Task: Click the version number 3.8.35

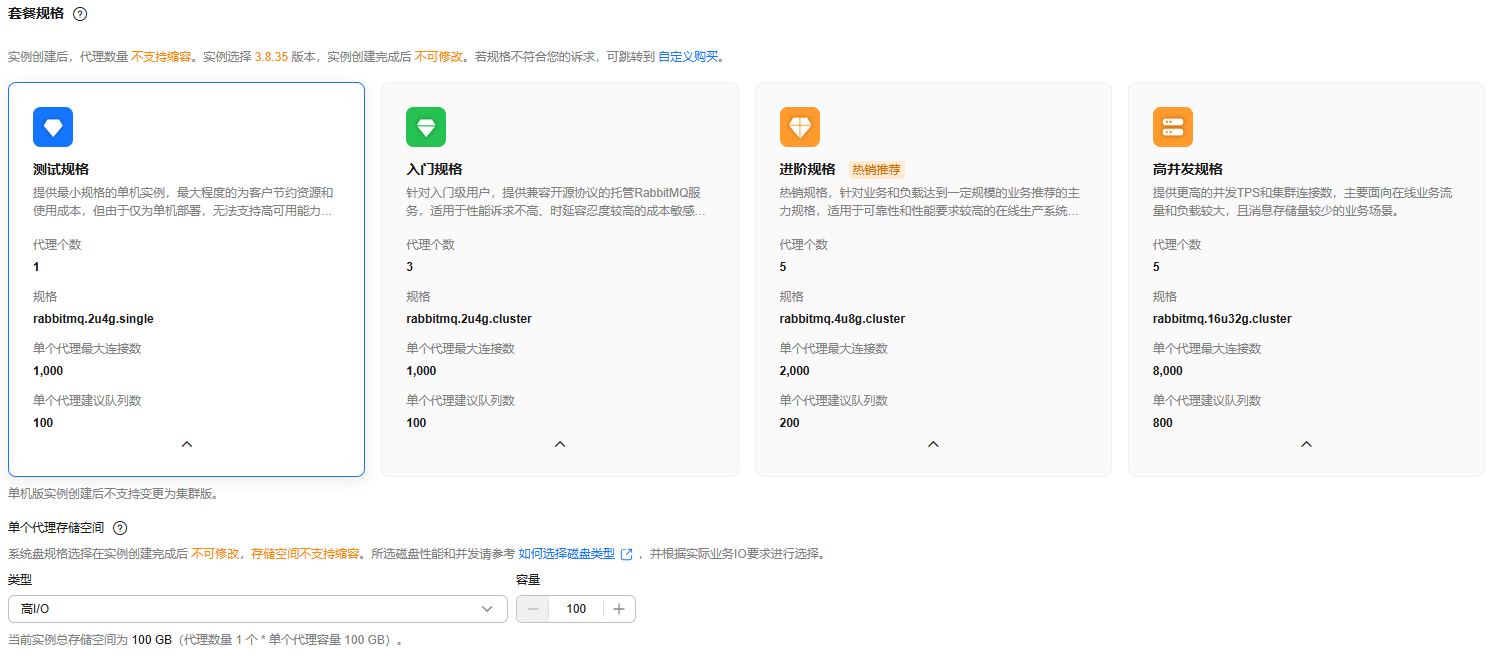Action: 271,57
